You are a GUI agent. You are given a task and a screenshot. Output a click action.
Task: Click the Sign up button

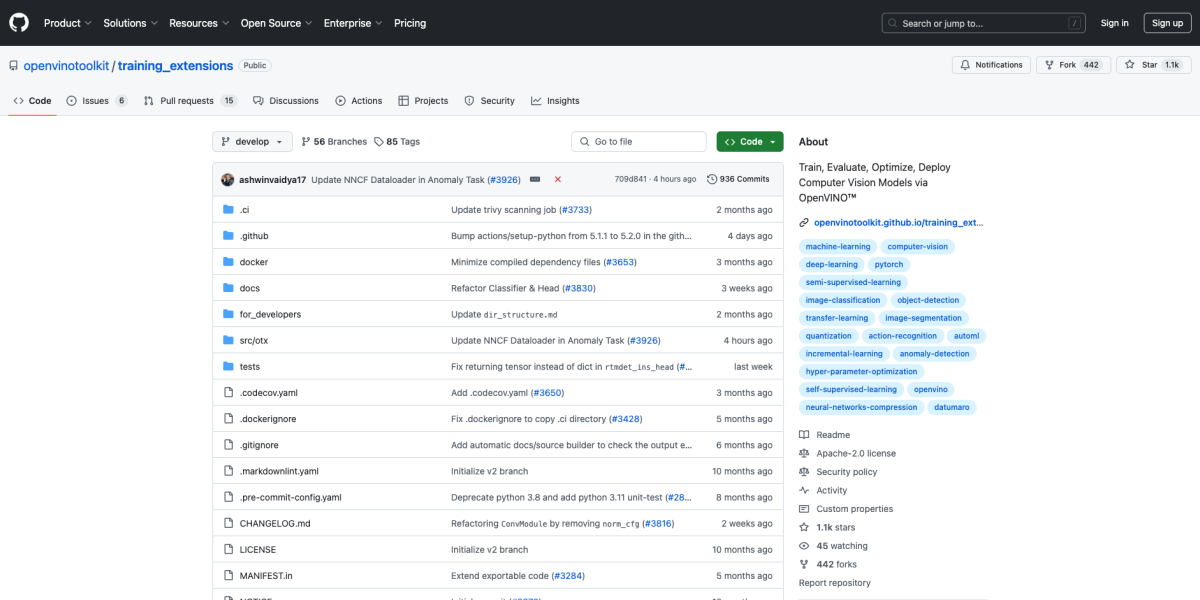[1167, 22]
